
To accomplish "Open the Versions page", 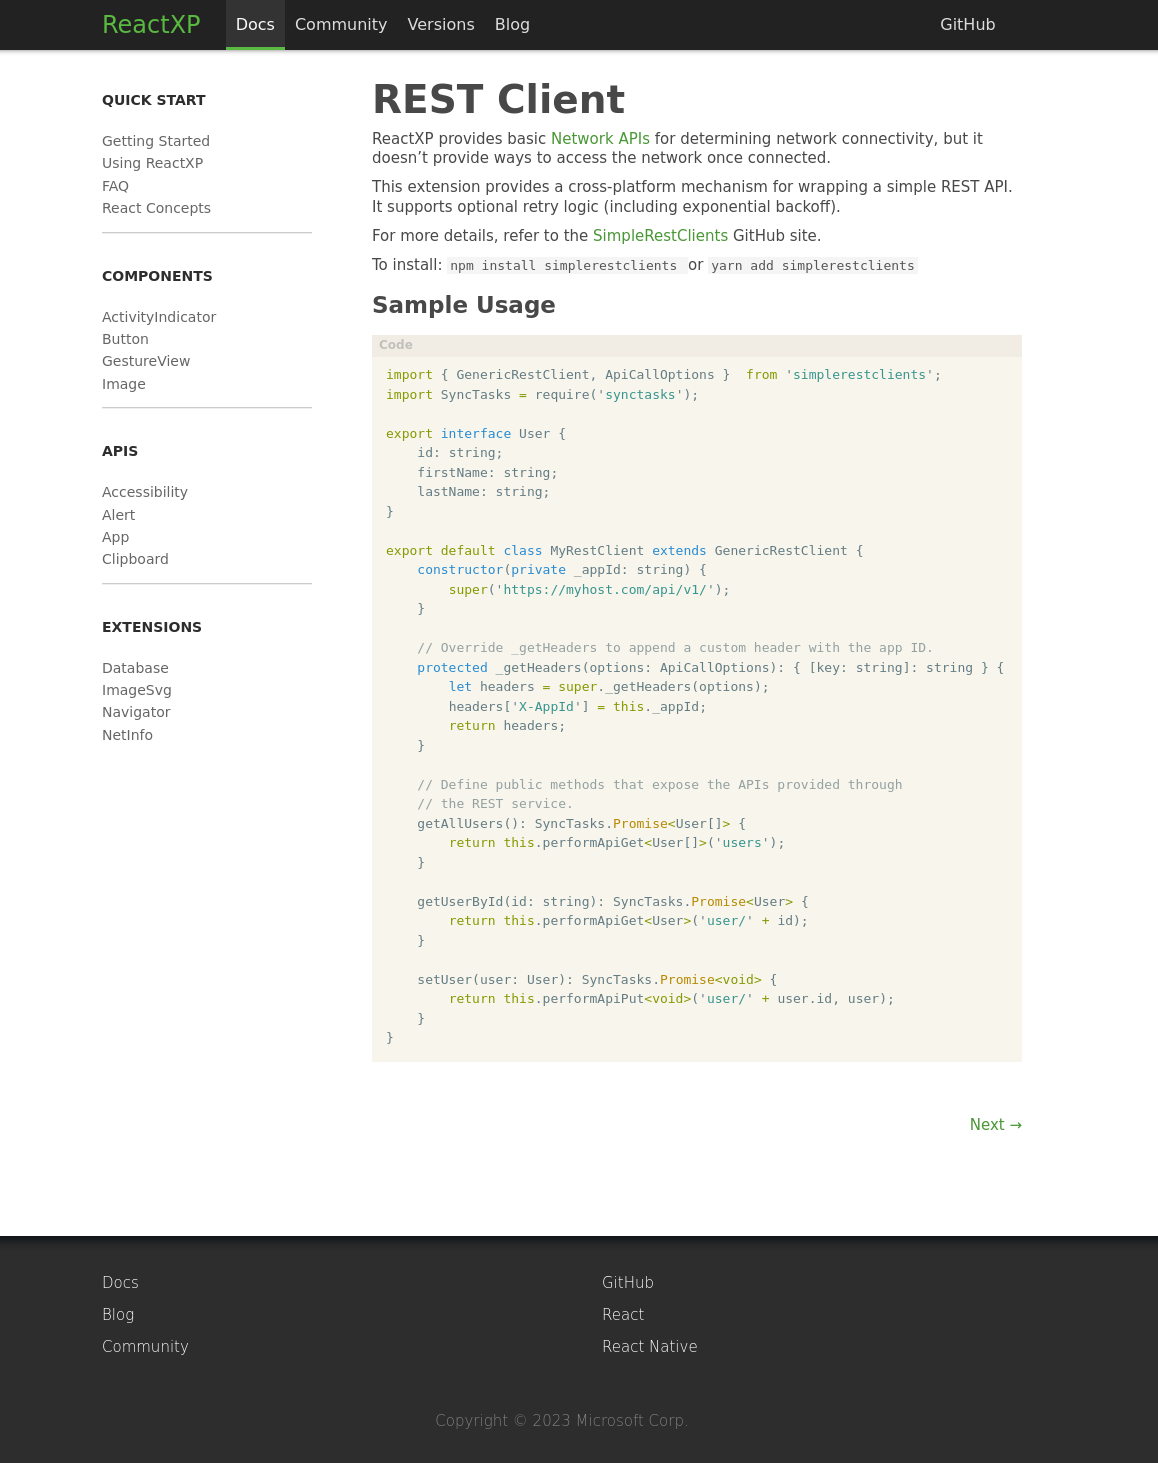I will coord(440,24).
